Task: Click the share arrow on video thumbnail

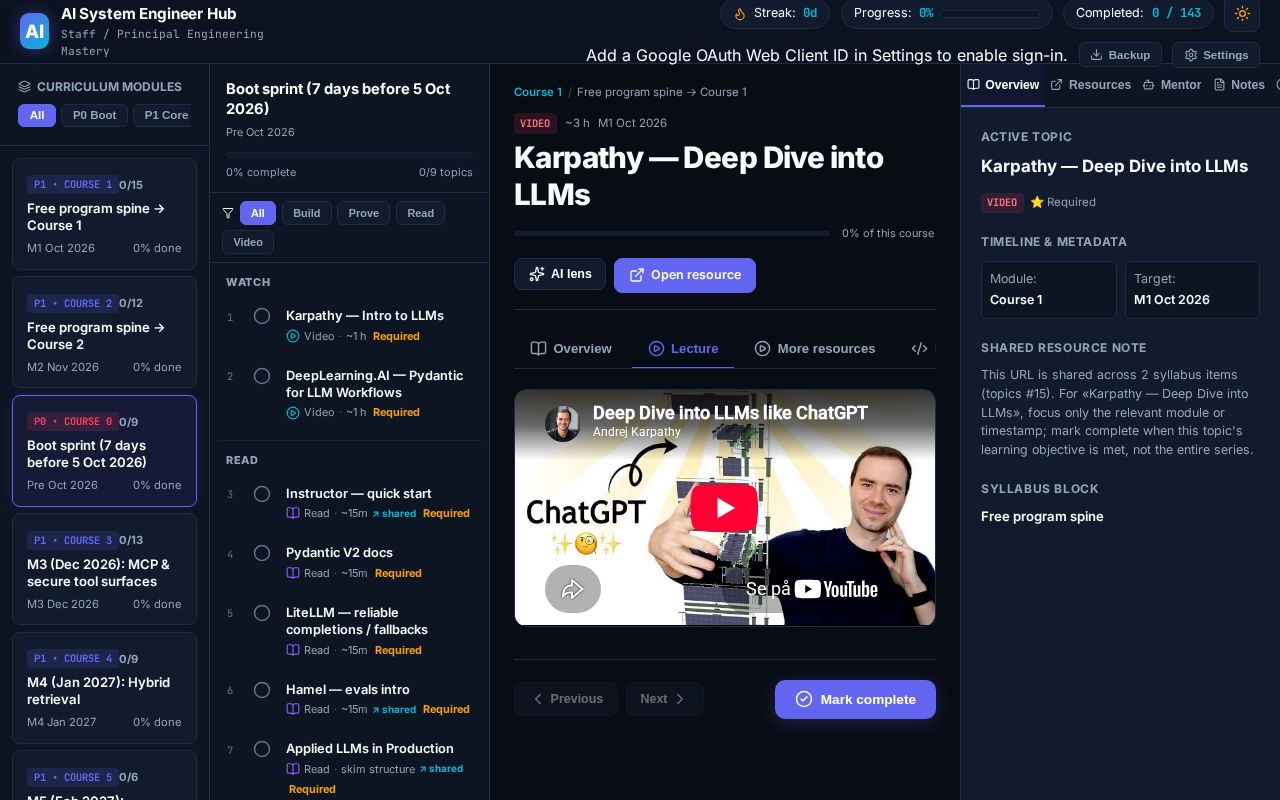Action: point(573,589)
